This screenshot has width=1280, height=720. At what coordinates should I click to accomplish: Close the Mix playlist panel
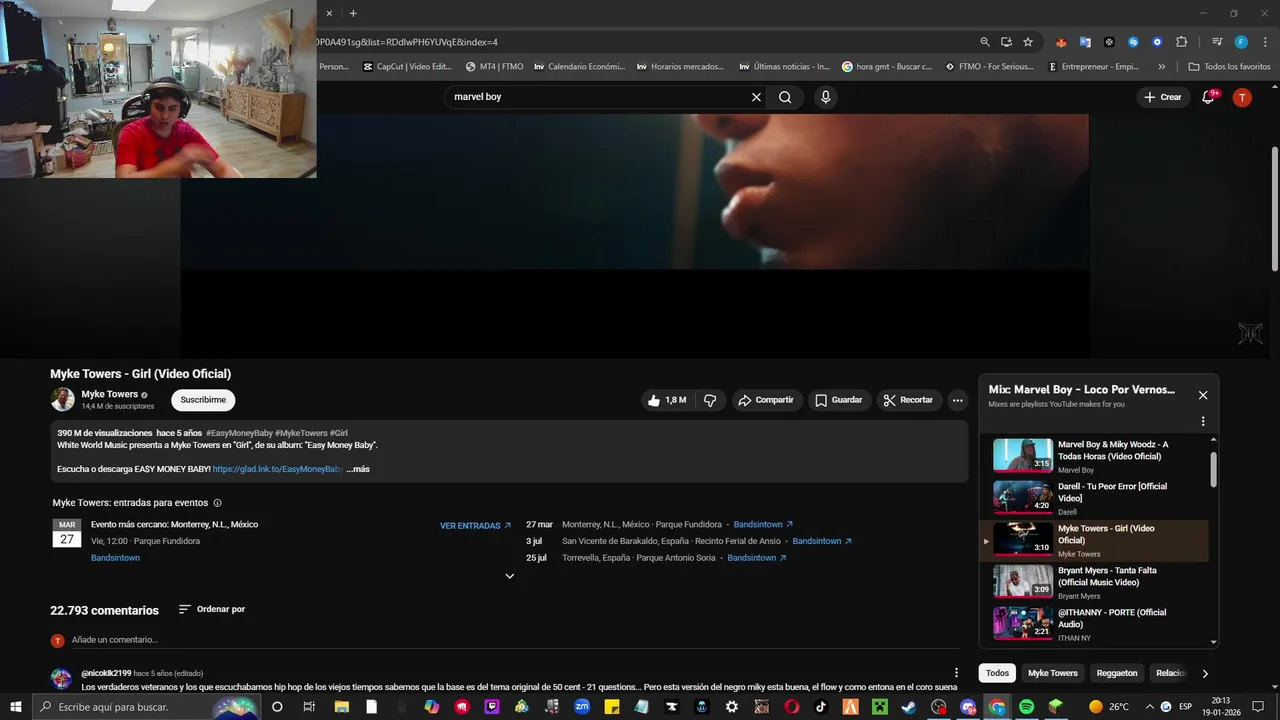pos(1203,395)
